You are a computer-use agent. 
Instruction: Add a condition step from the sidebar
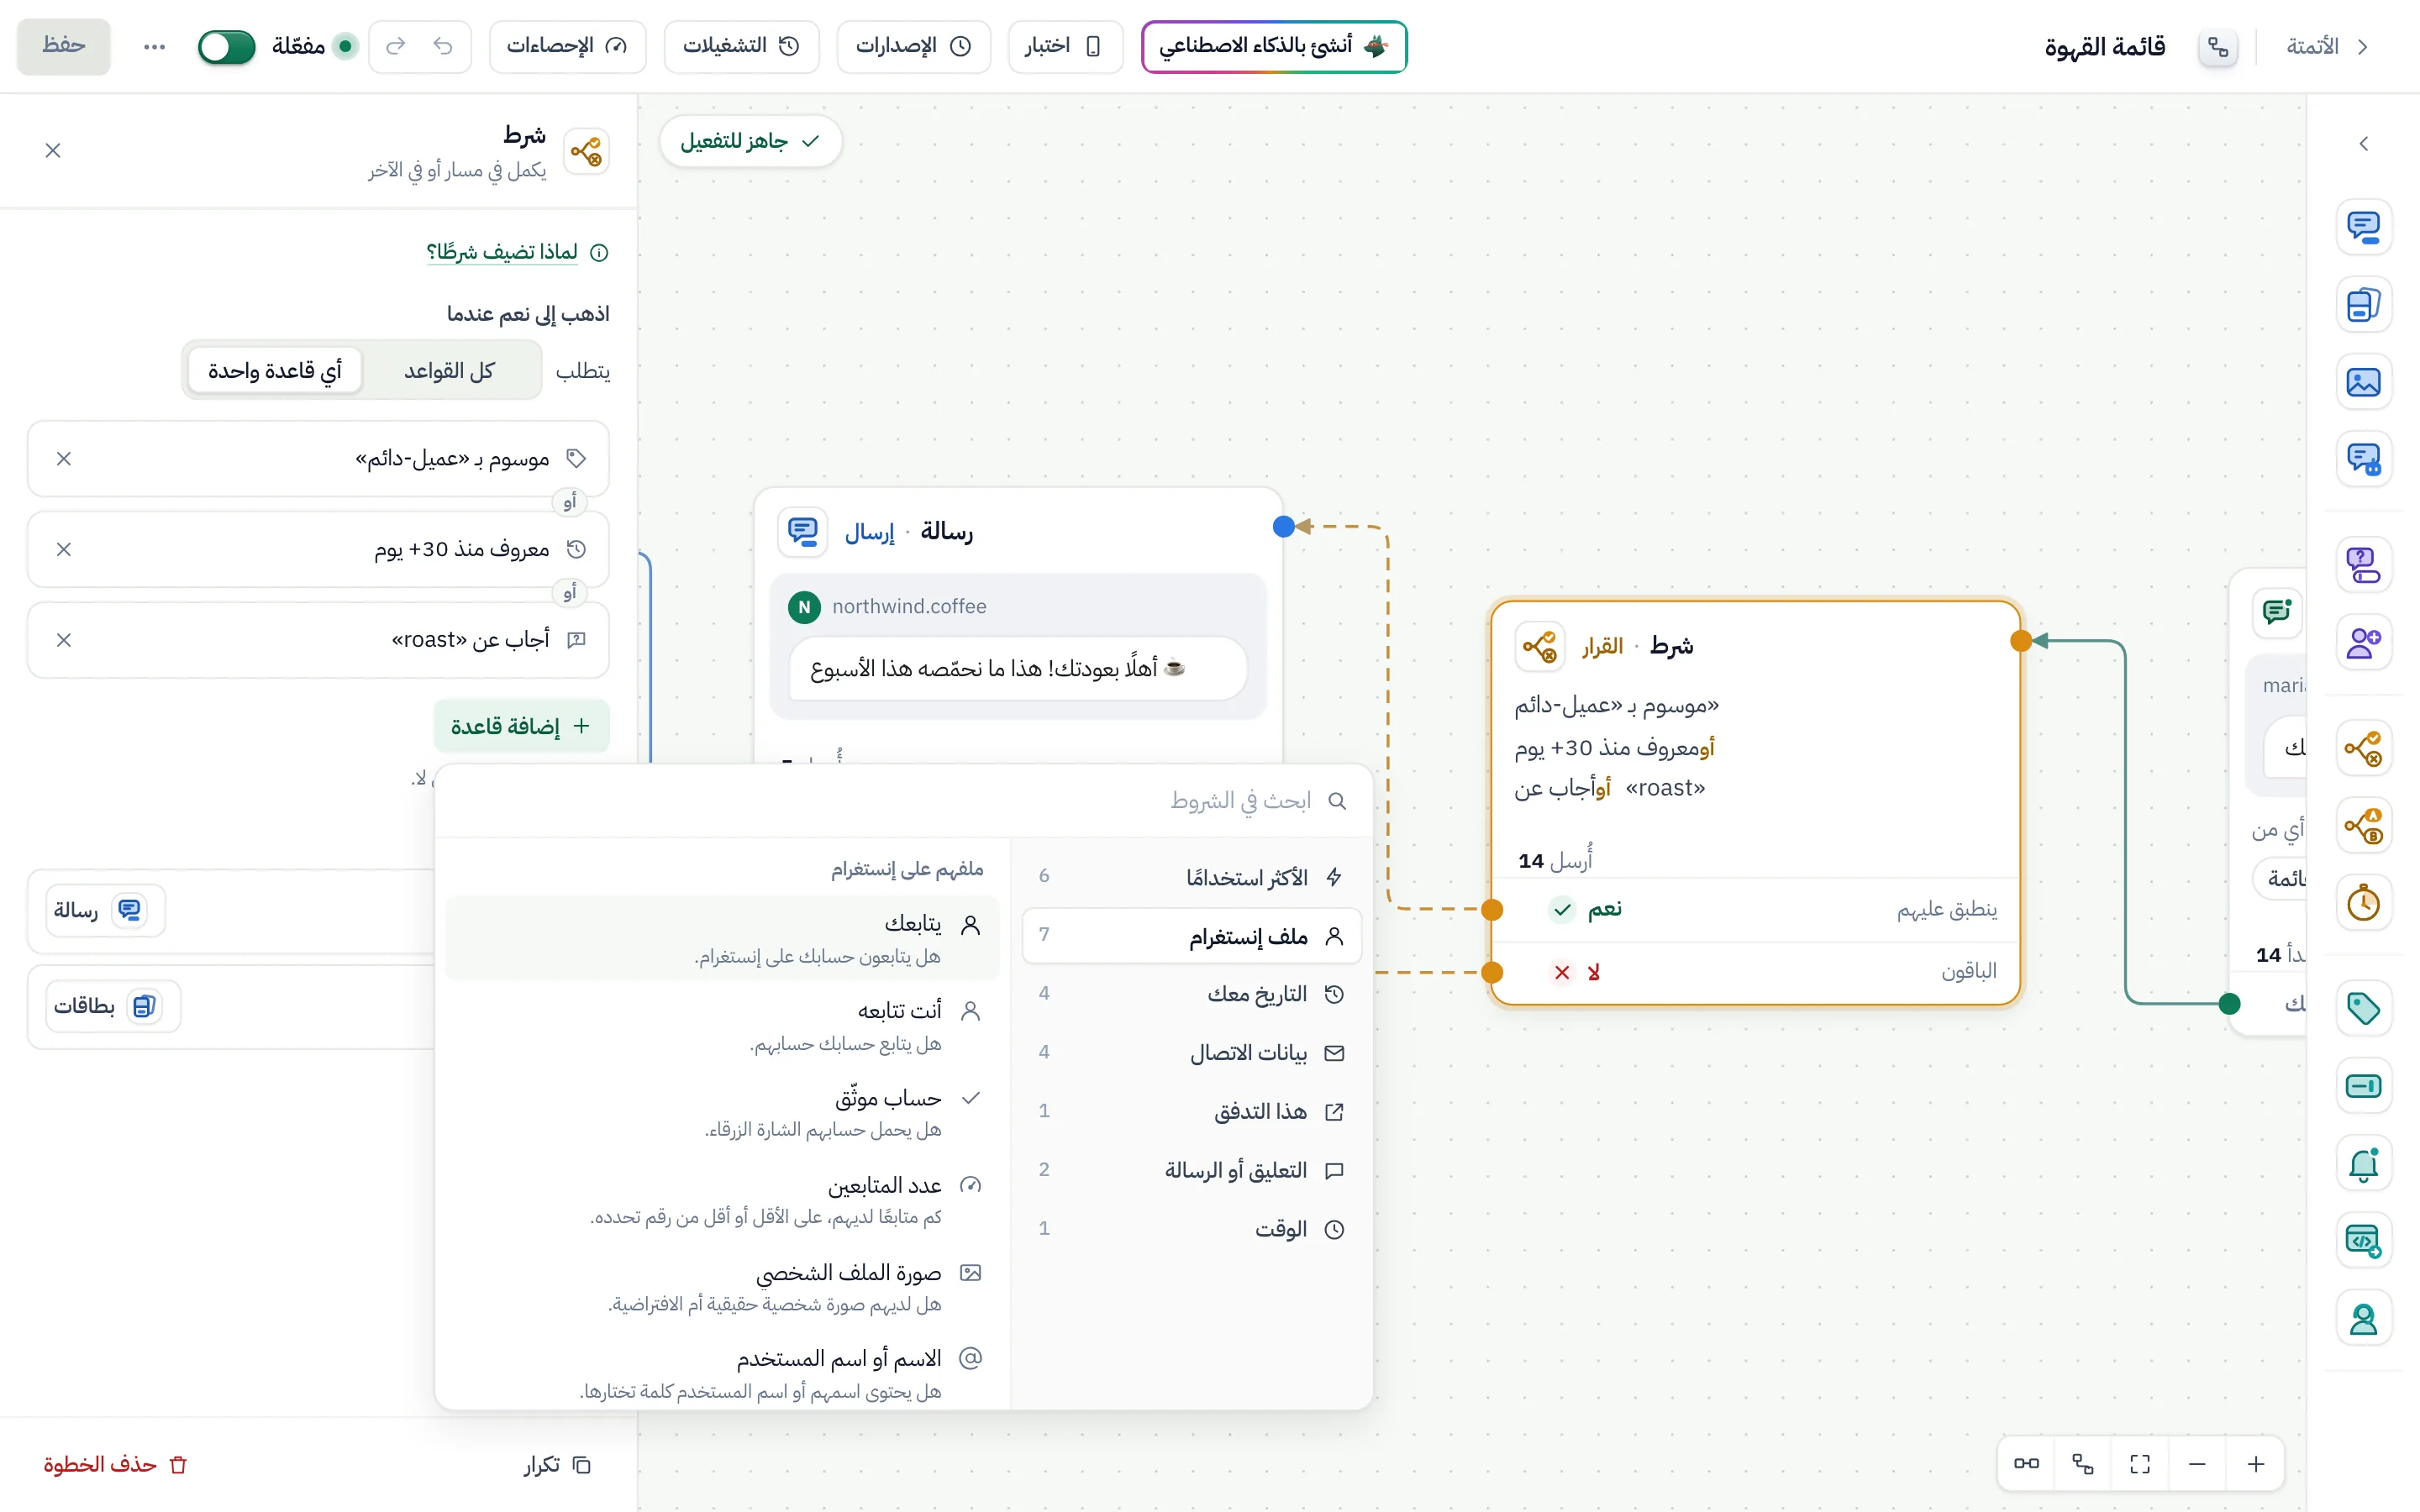(x=2363, y=748)
